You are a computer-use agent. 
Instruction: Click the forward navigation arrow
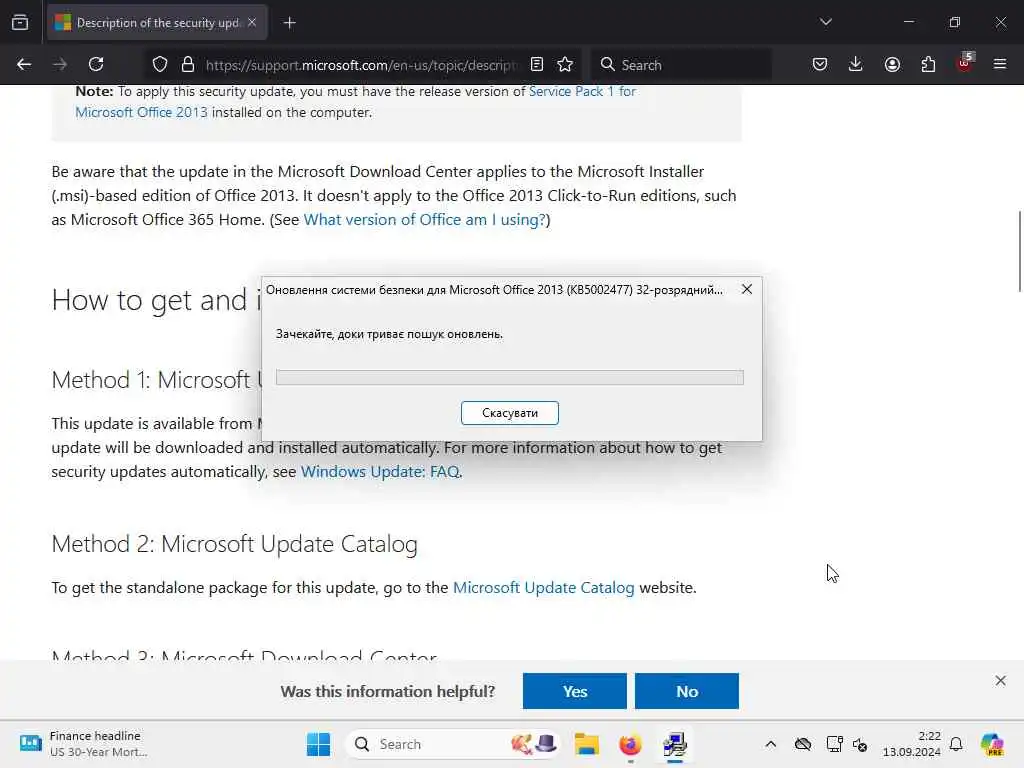click(60, 64)
